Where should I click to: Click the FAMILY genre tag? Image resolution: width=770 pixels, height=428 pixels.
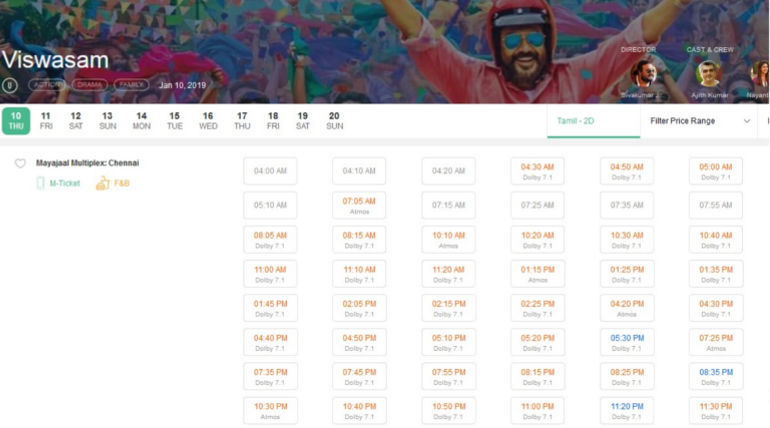click(131, 86)
